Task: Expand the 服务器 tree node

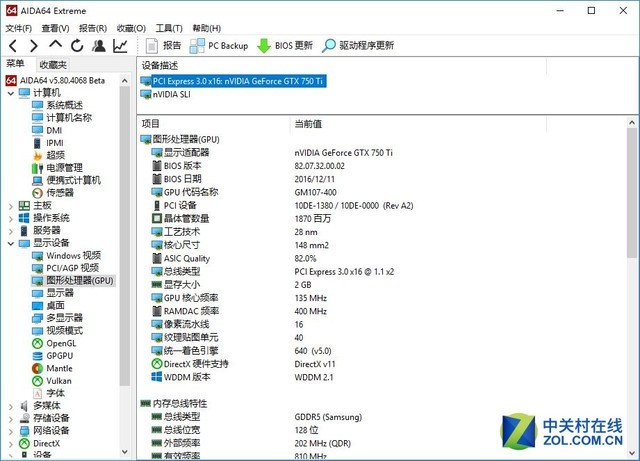Action: pyautogui.click(x=11, y=231)
